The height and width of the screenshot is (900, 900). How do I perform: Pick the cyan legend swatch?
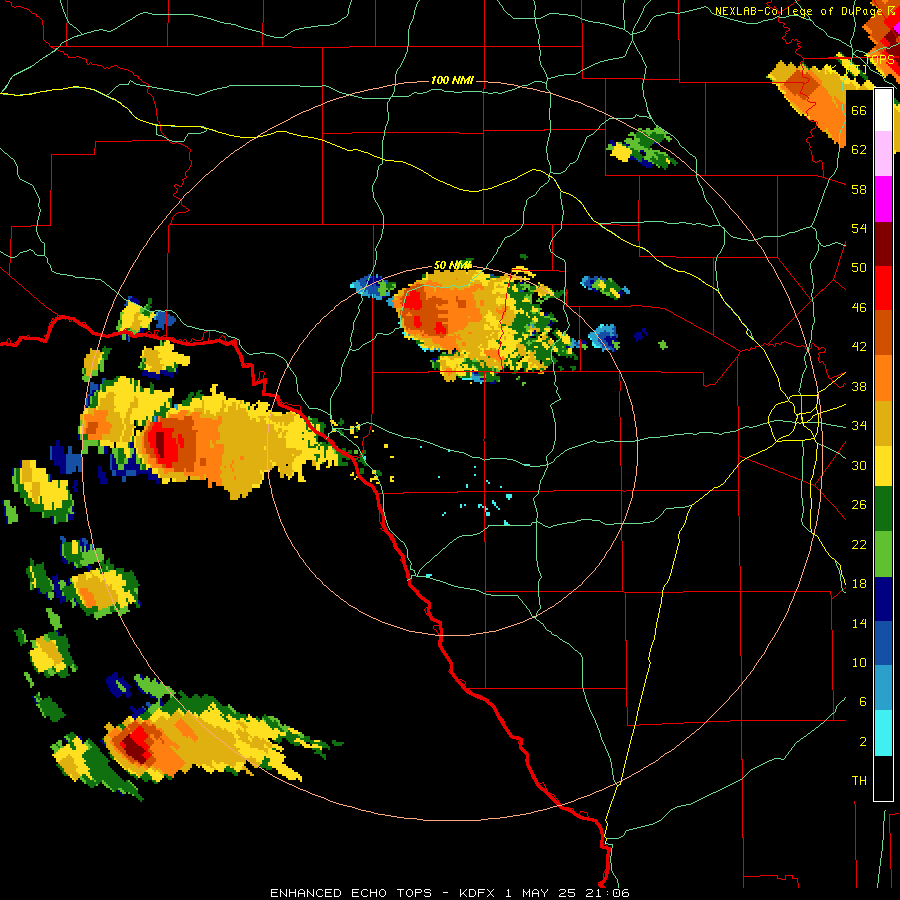point(883,733)
